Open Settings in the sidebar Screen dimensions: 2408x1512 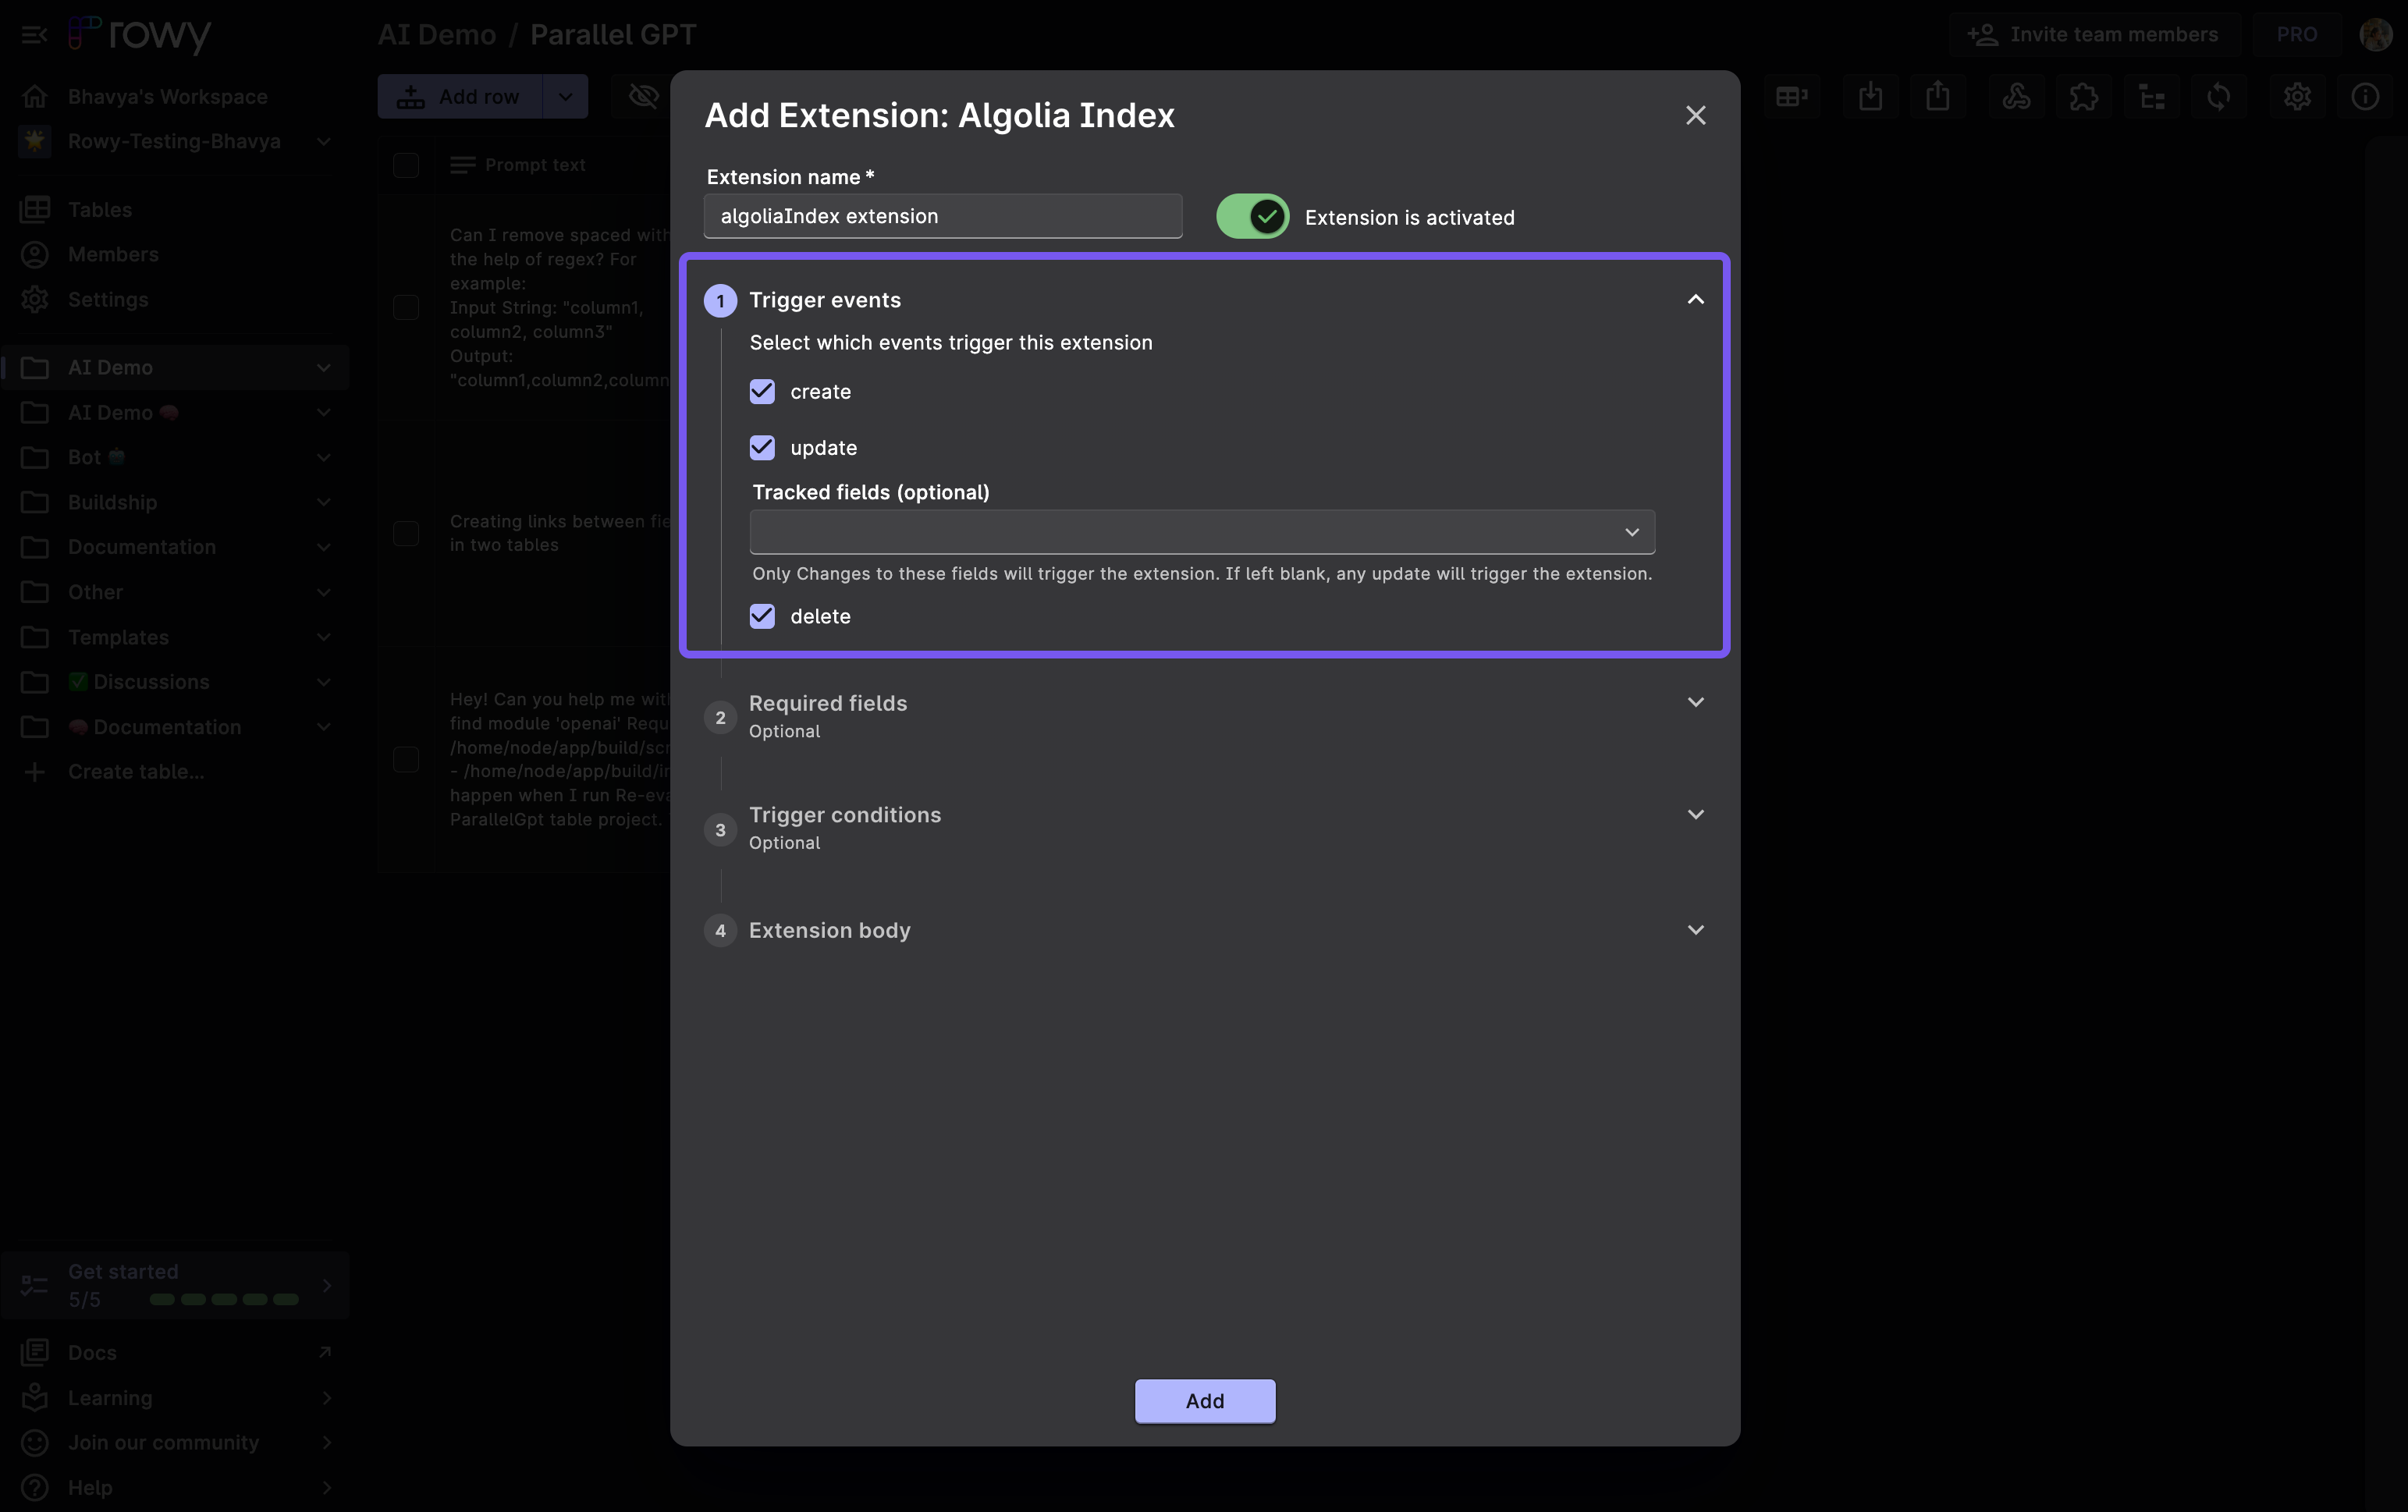[x=174, y=299]
